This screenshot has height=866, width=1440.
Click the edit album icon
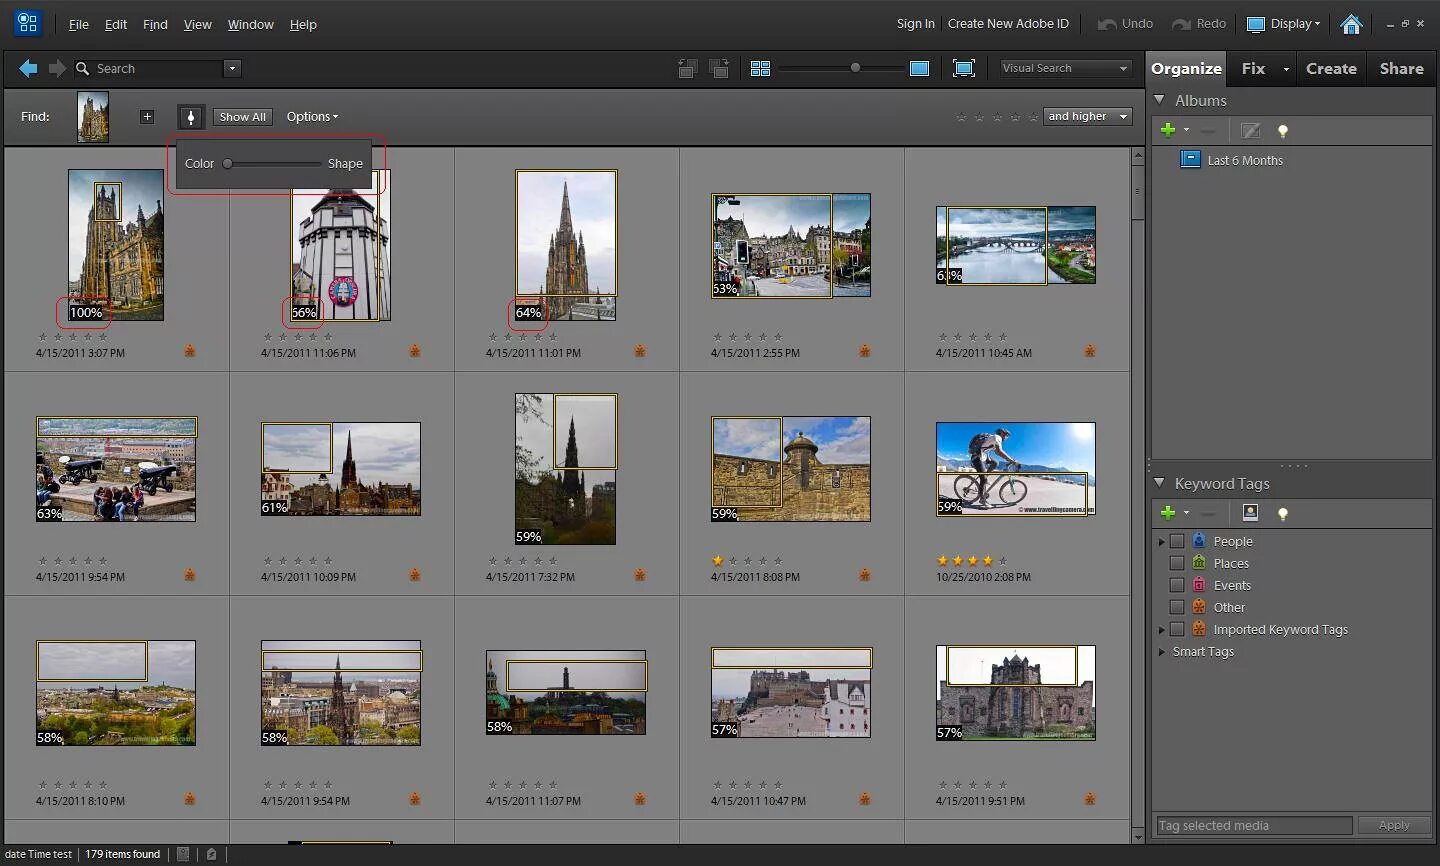(1250, 130)
